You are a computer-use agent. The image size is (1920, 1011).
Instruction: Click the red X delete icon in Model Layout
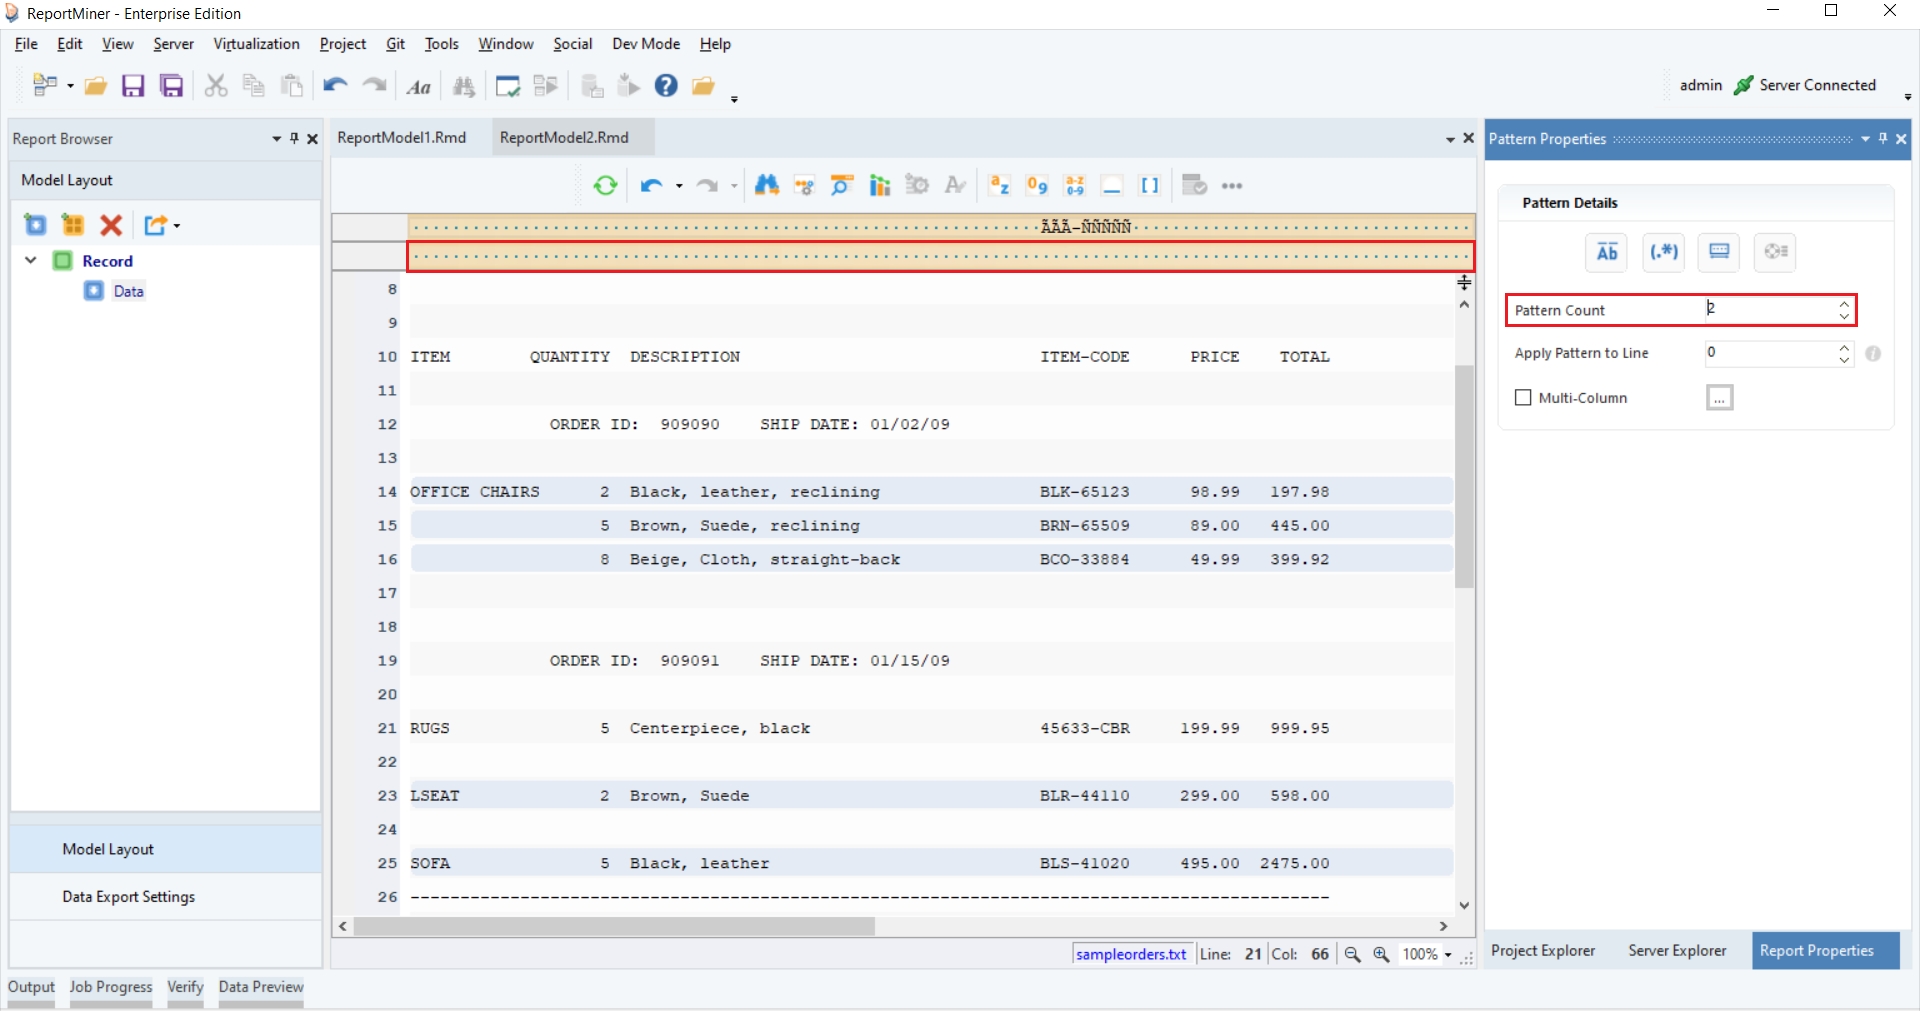(x=111, y=225)
